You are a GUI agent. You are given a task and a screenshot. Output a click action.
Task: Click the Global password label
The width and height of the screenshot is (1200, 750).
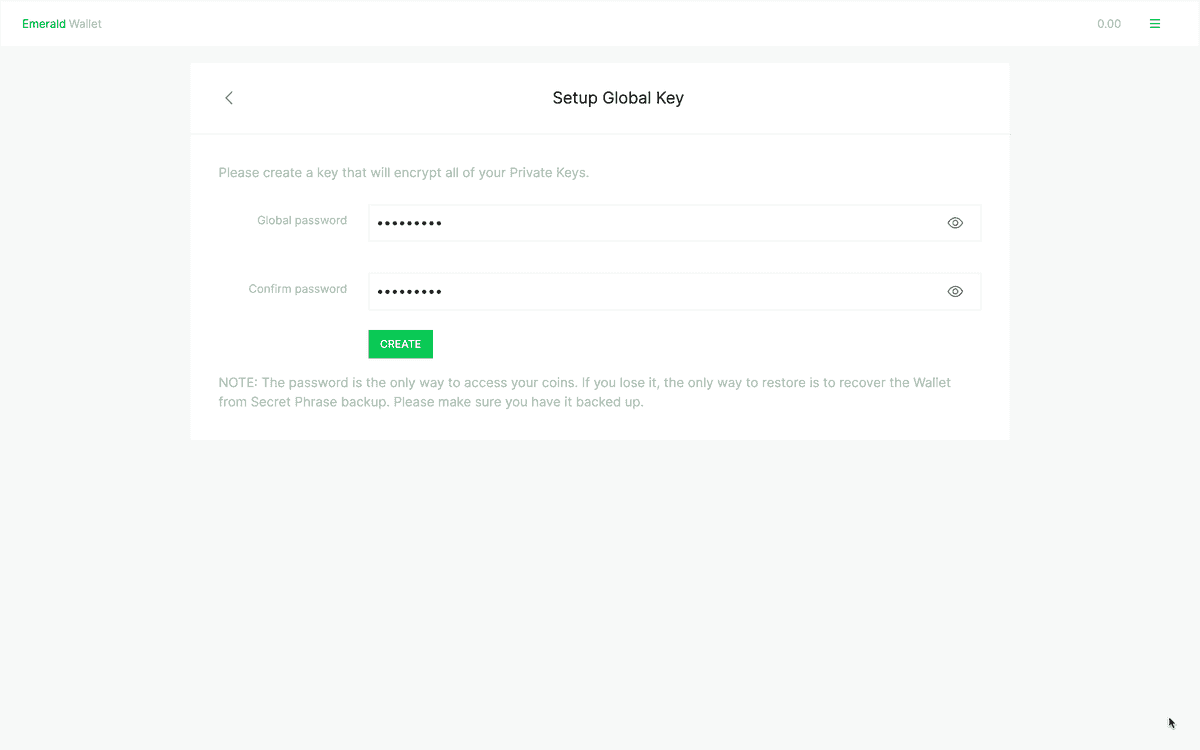[302, 220]
